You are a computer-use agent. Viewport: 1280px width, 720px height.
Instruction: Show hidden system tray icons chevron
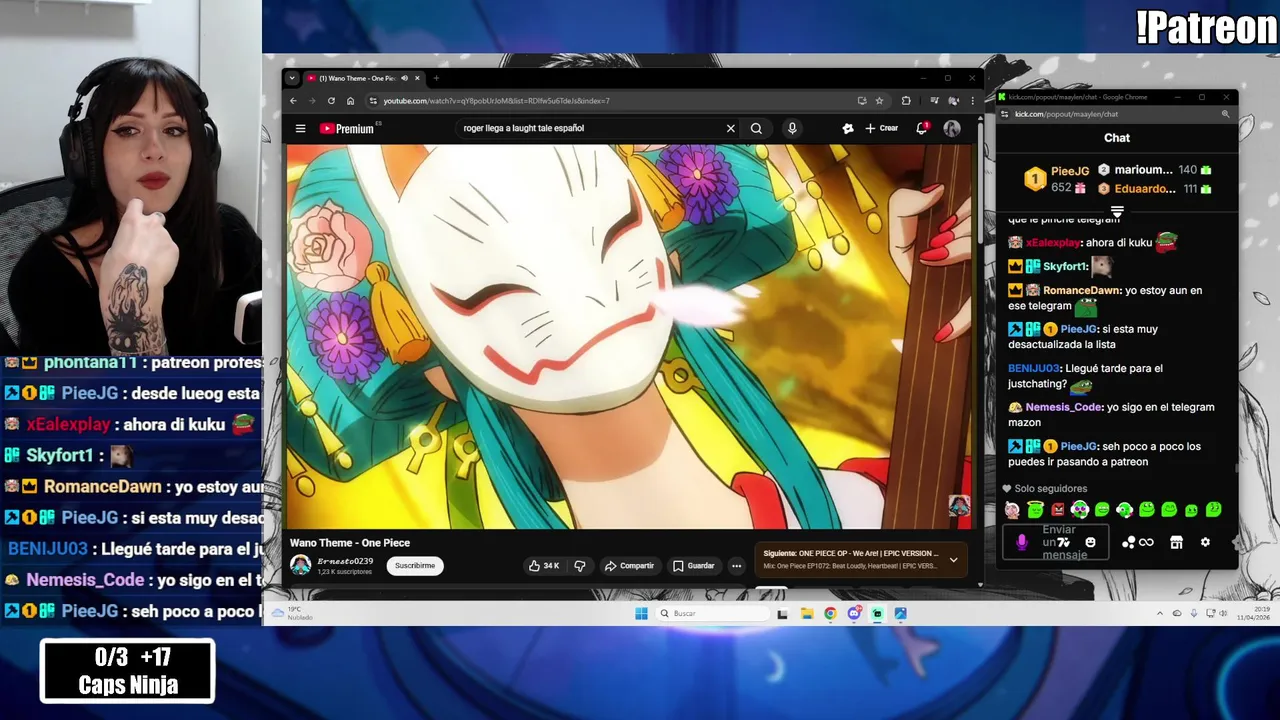tap(1160, 614)
